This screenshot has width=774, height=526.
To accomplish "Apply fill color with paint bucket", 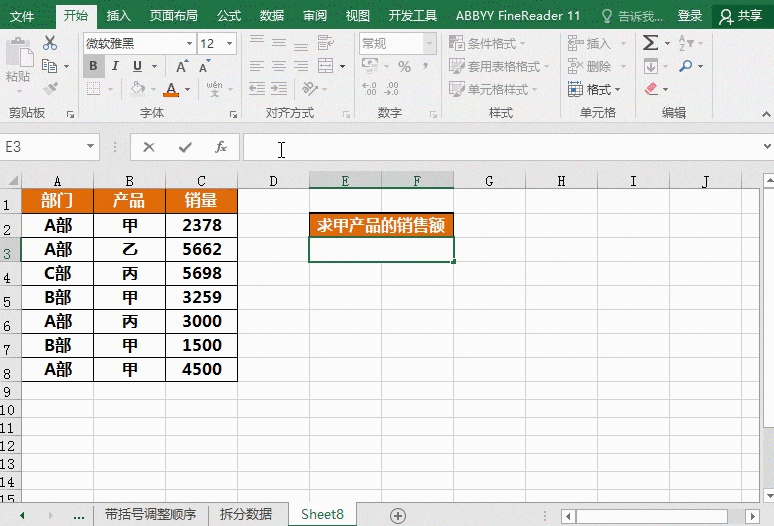I will (x=138, y=89).
